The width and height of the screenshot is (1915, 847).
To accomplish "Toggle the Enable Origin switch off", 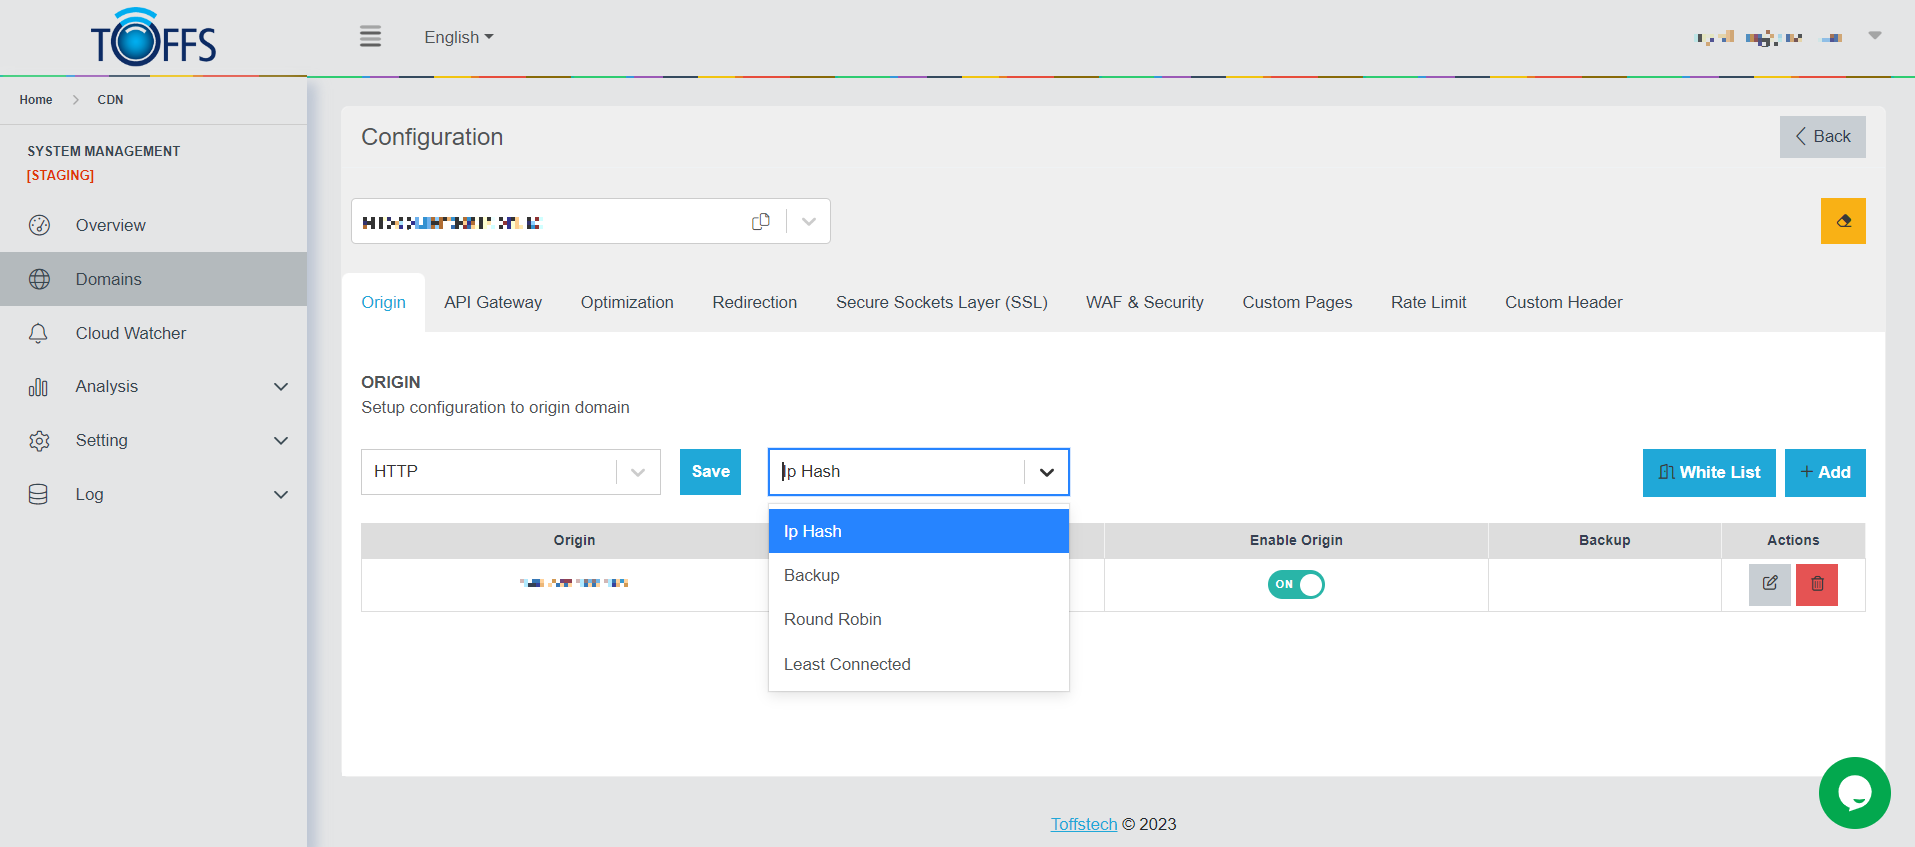I will coord(1295,584).
